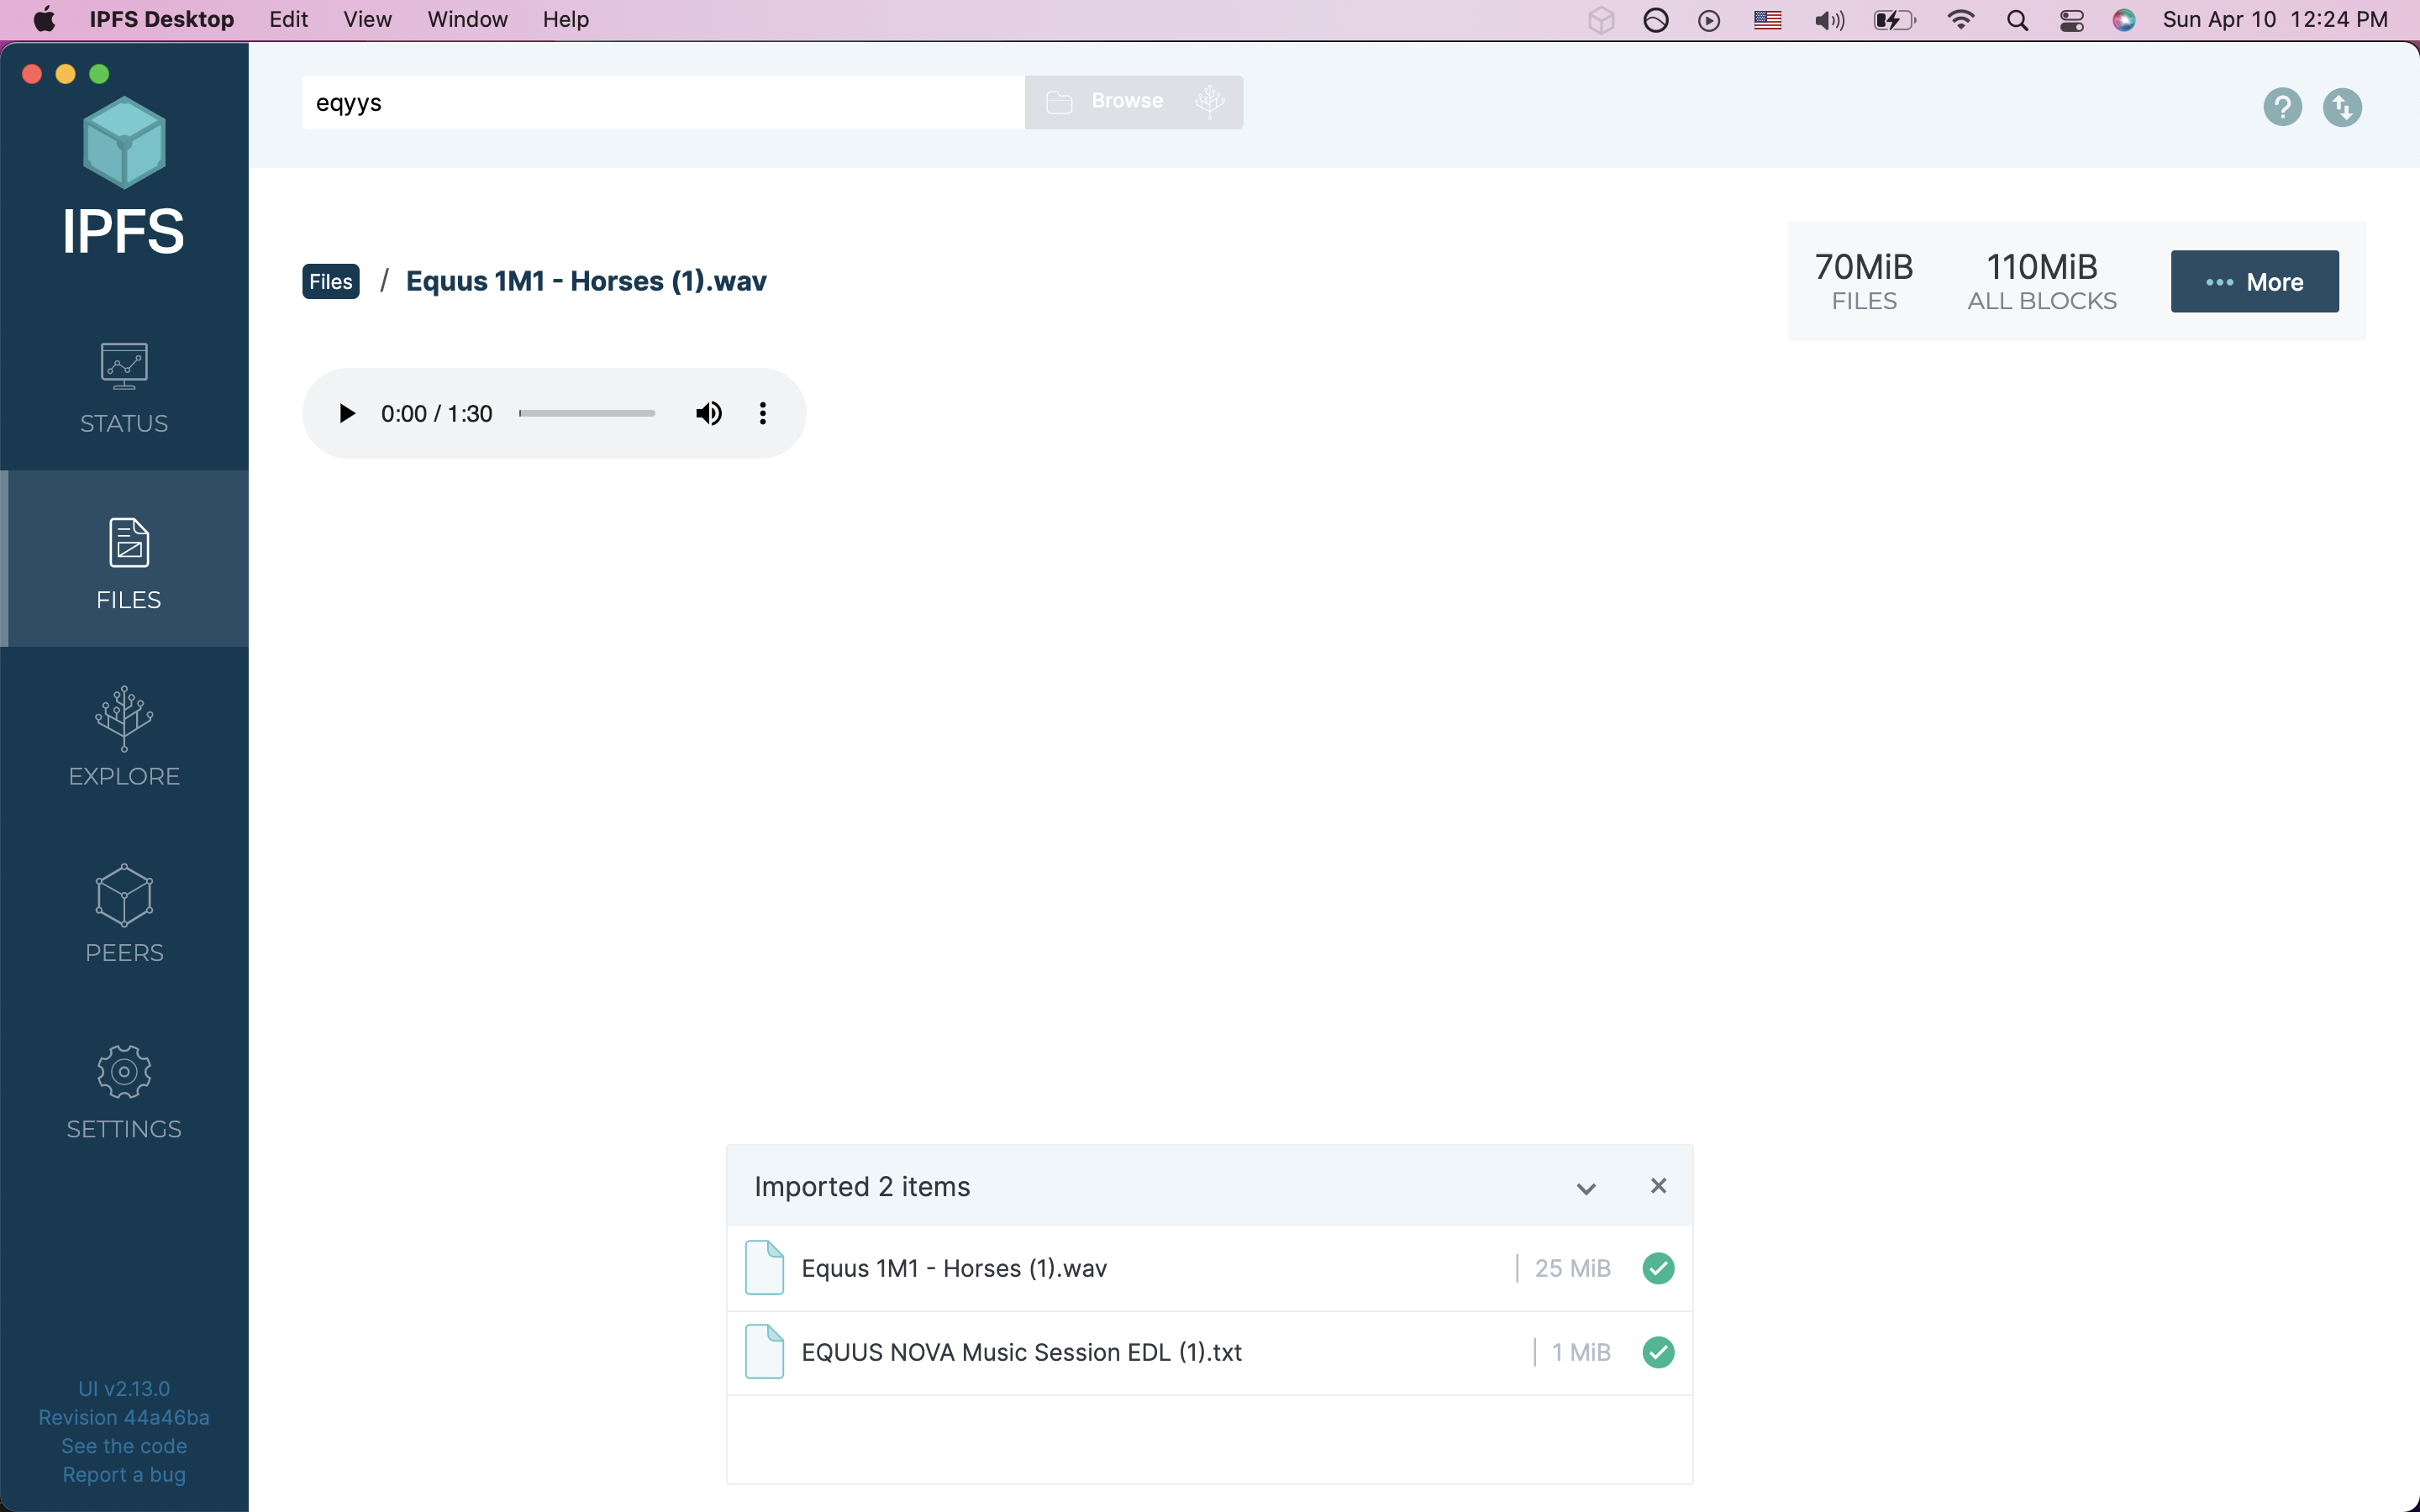Screen dimensions: 2420x1512
Task: Collapse the Imported 2 items panel
Action: coord(1586,1188)
